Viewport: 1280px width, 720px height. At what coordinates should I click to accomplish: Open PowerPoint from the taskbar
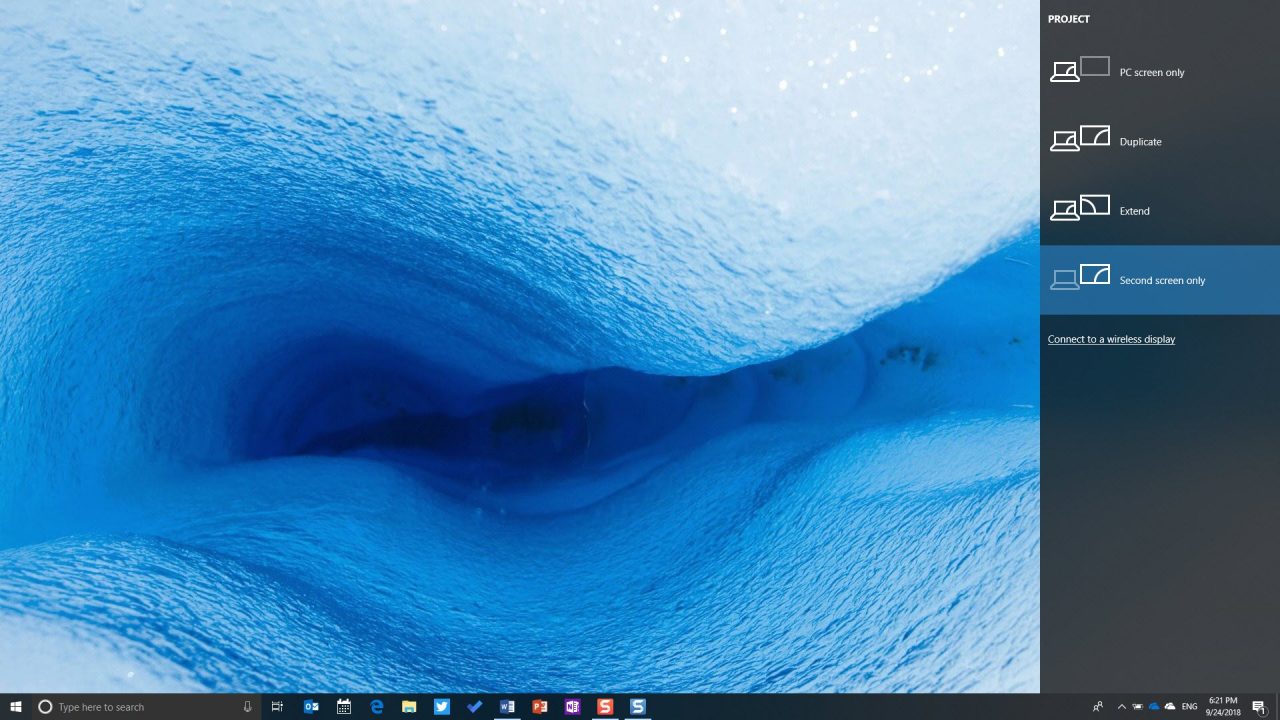540,707
